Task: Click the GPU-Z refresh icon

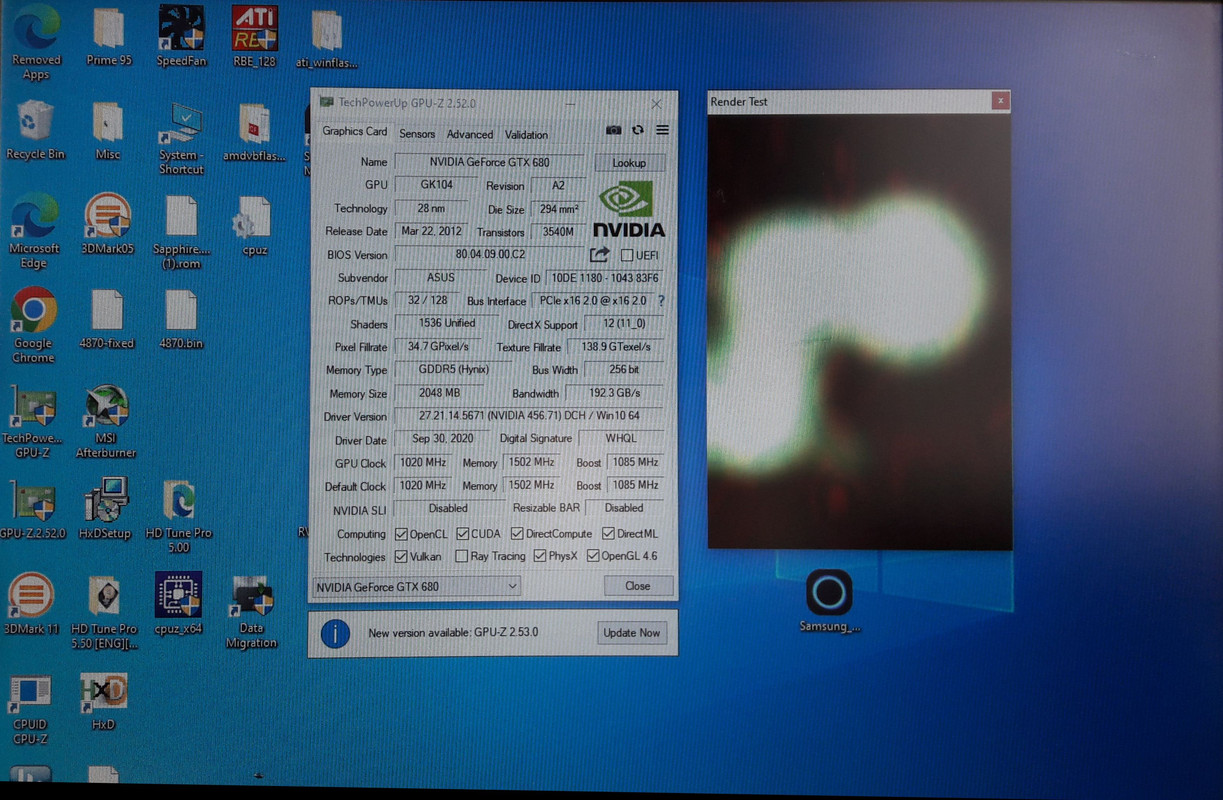Action: pos(638,130)
